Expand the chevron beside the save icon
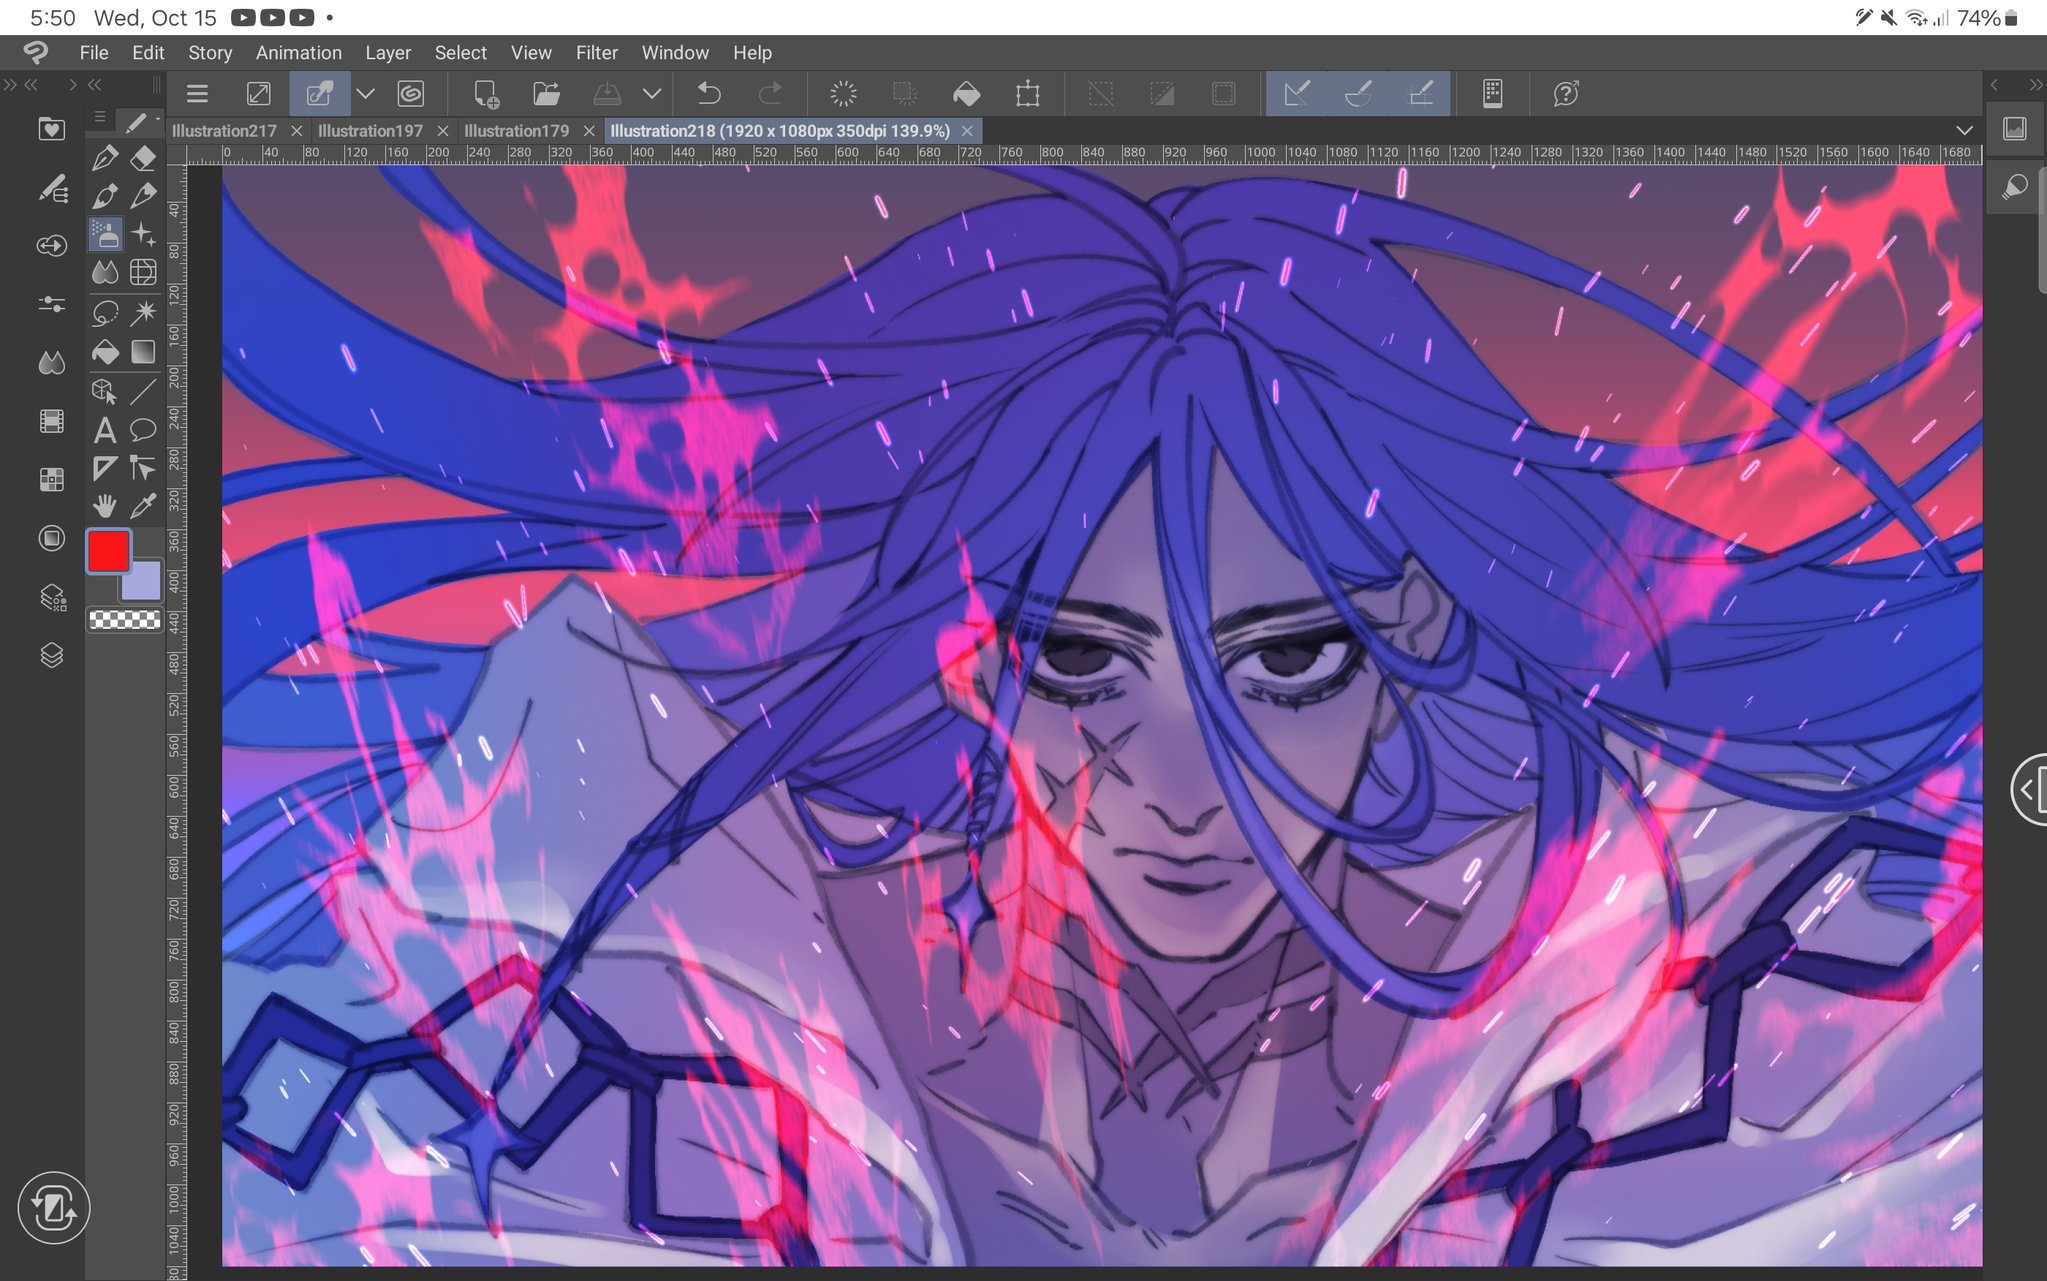 [652, 94]
